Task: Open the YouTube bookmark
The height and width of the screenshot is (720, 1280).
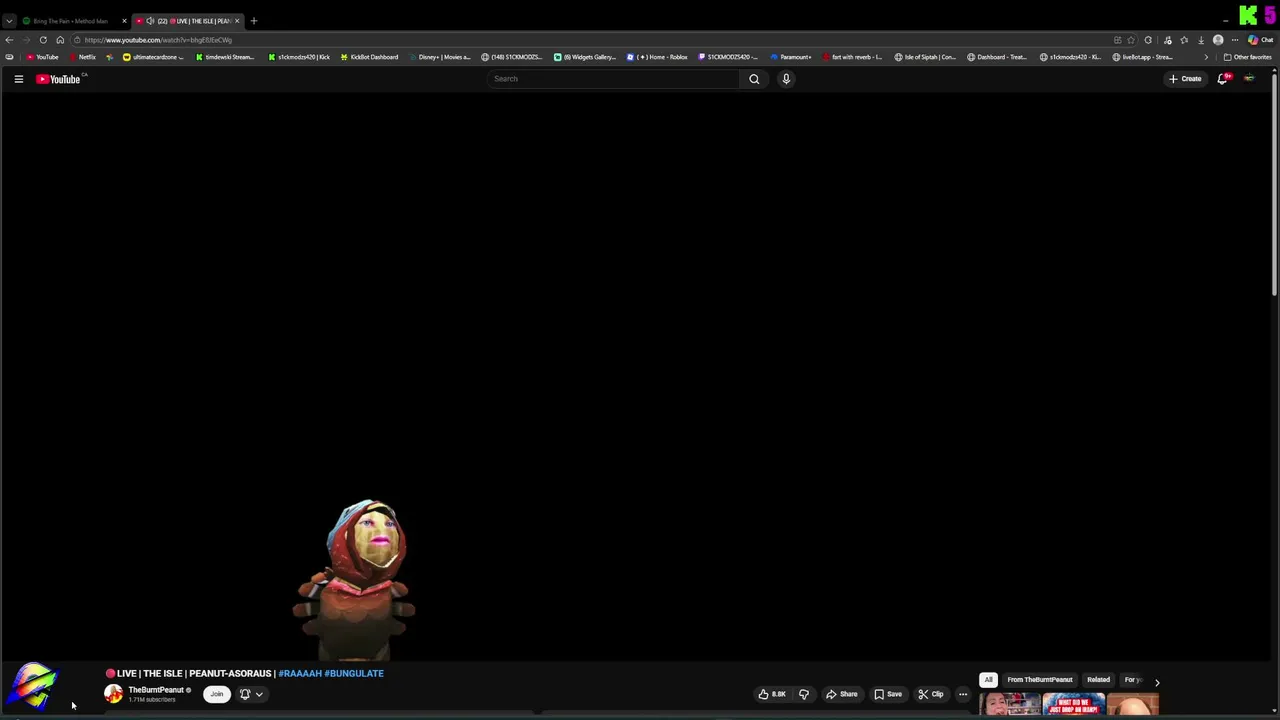Action: (x=42, y=57)
